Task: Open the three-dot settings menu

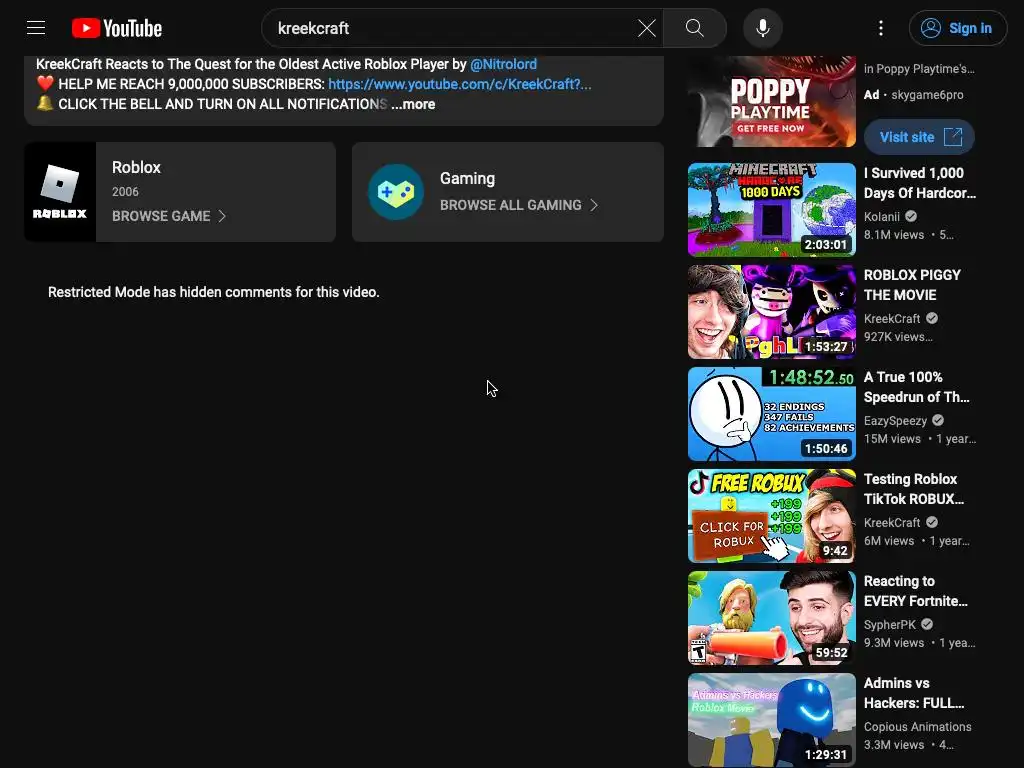Action: coord(881,28)
